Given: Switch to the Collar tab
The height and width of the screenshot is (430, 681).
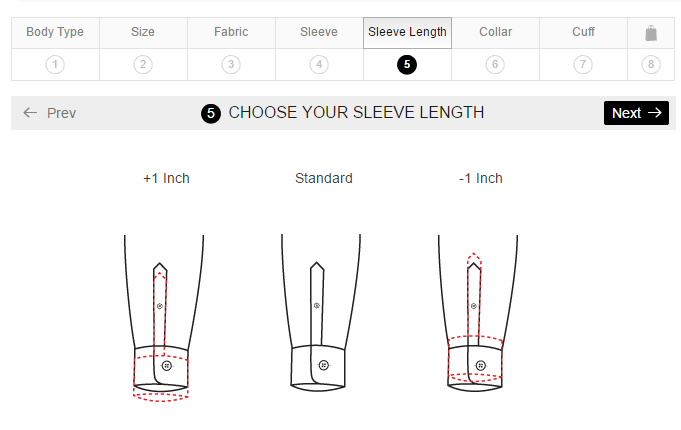Looking at the screenshot, I should pos(495,32).
